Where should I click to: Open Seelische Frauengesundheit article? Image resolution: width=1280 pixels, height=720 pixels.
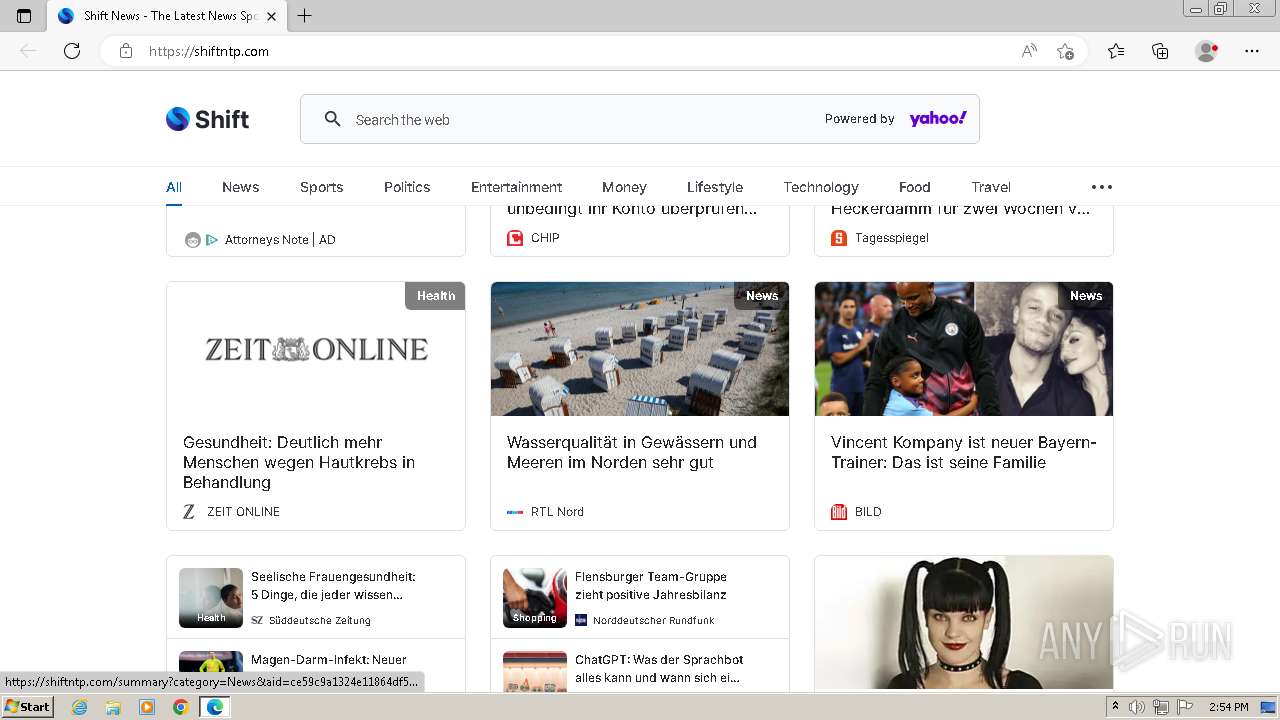point(333,585)
